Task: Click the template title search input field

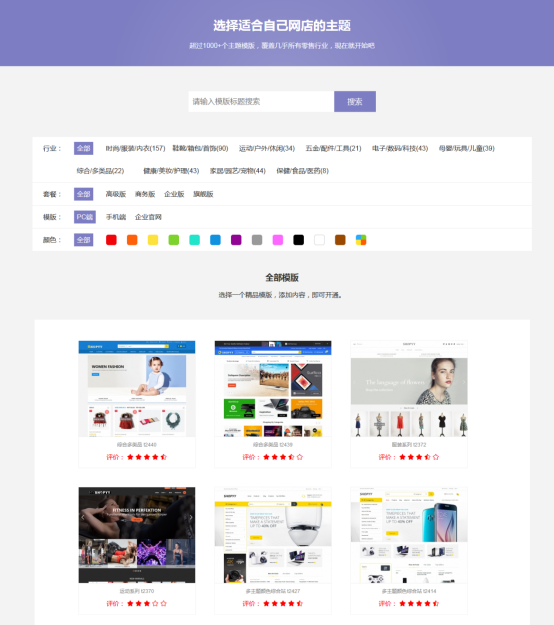Action: point(261,102)
